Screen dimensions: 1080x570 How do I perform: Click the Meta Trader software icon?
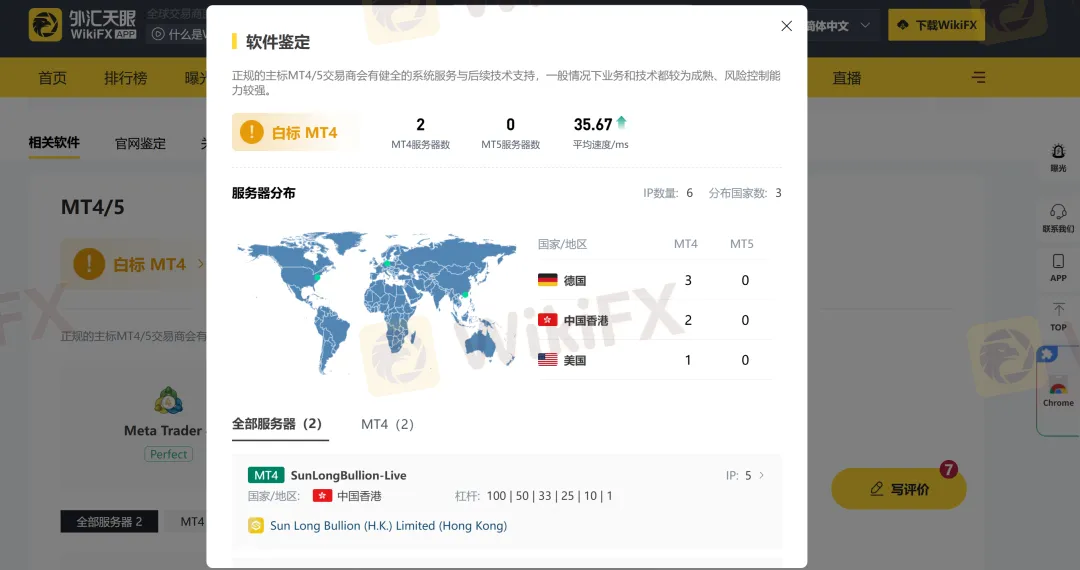[x=168, y=402]
